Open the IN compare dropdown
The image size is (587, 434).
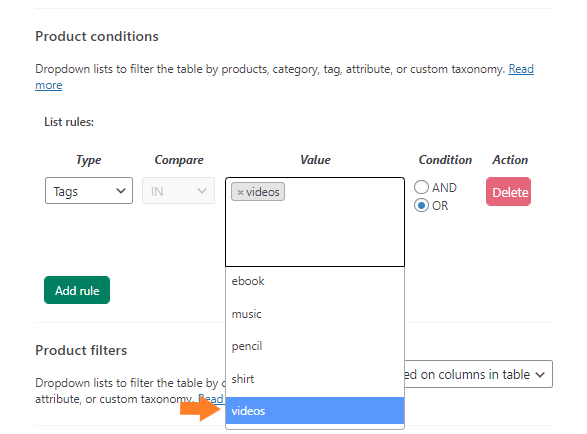coord(178,191)
